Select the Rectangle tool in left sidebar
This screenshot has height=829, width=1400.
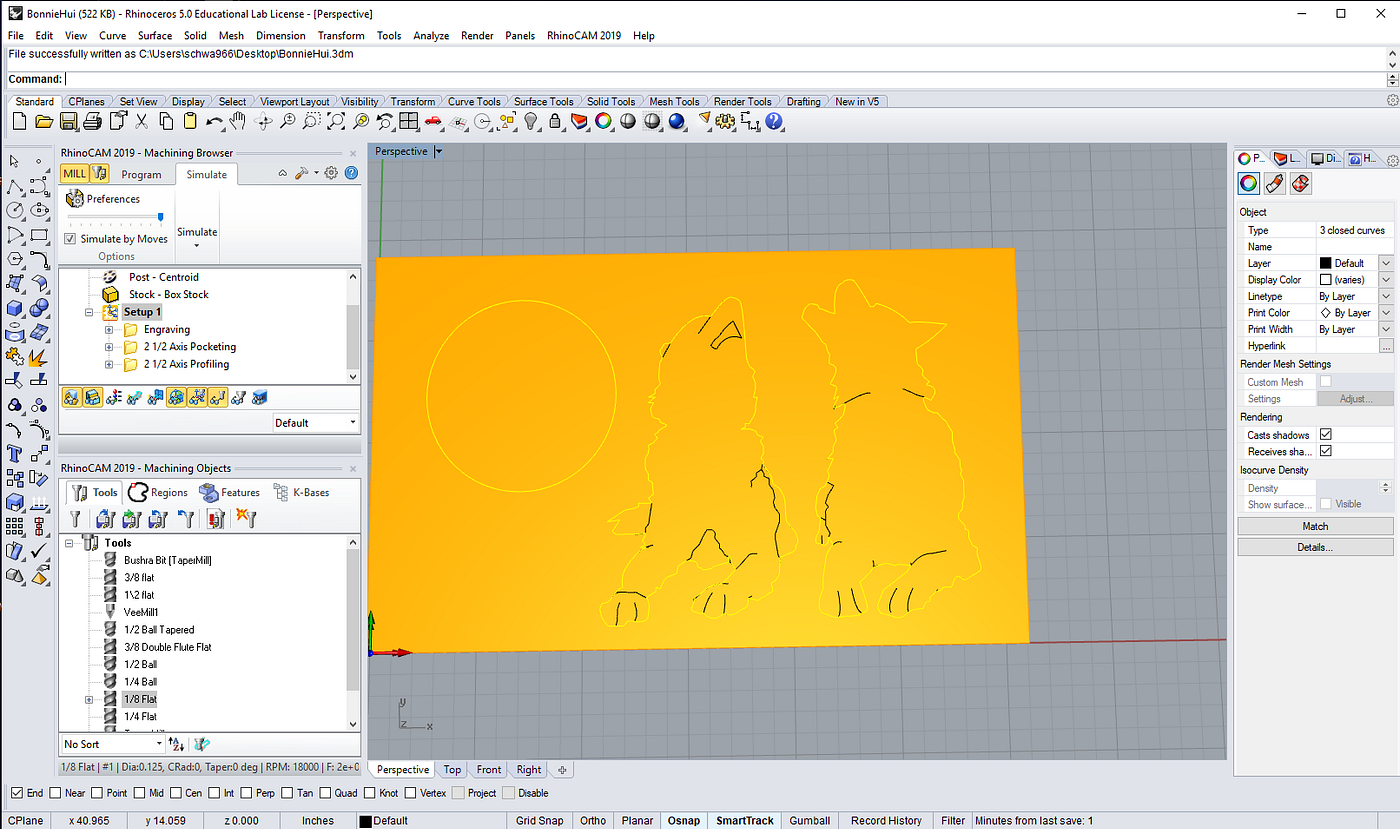[39, 236]
